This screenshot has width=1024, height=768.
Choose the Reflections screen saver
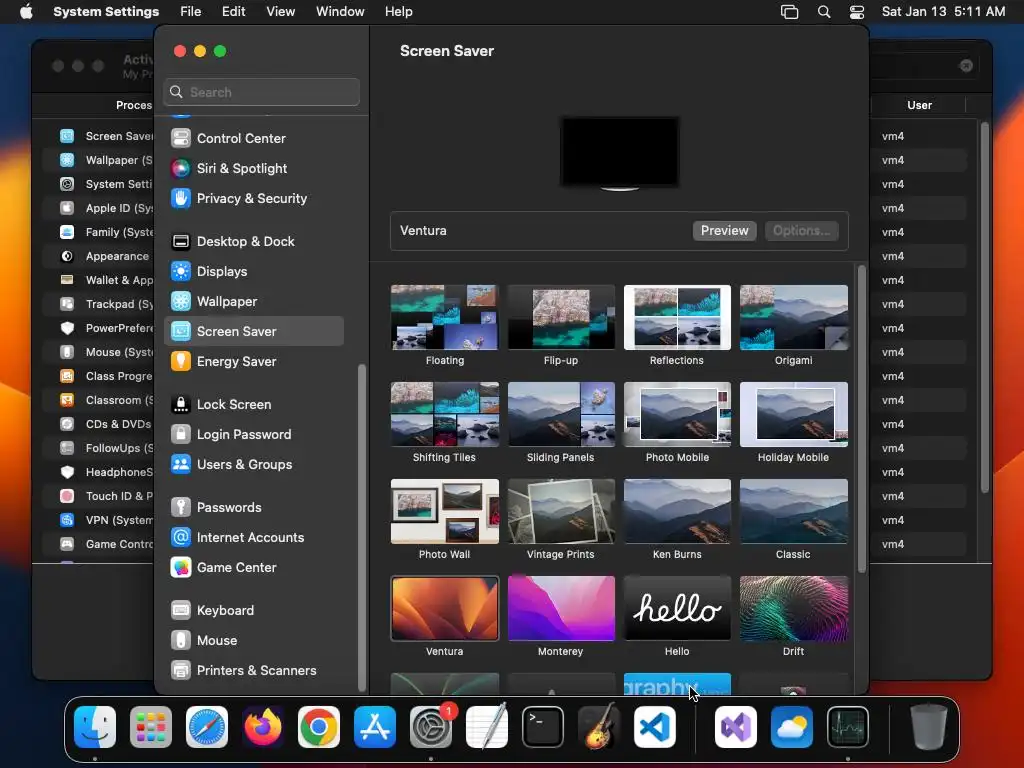pos(677,317)
